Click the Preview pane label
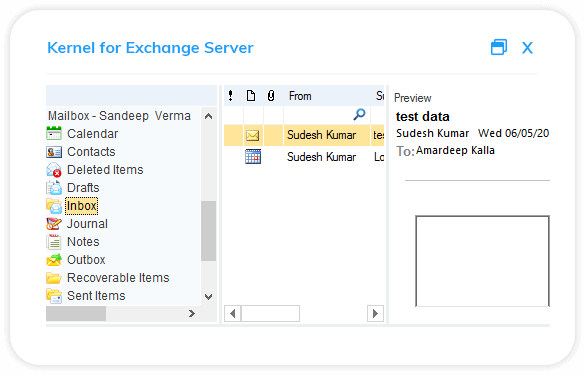Image resolution: width=585 pixels, height=375 pixels. [413, 98]
